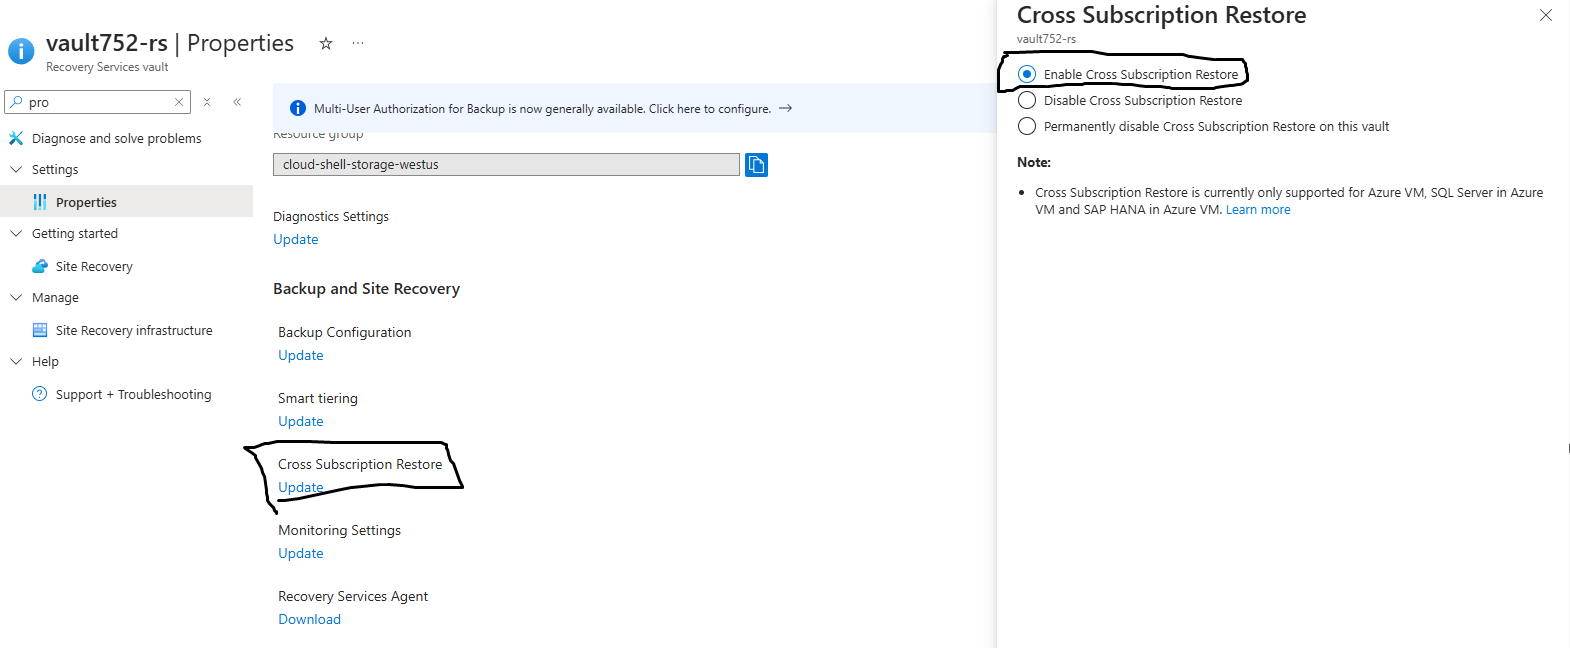This screenshot has height=648, width=1570.
Task: Click the Site Recovery cloud icon
Action: tap(40, 266)
